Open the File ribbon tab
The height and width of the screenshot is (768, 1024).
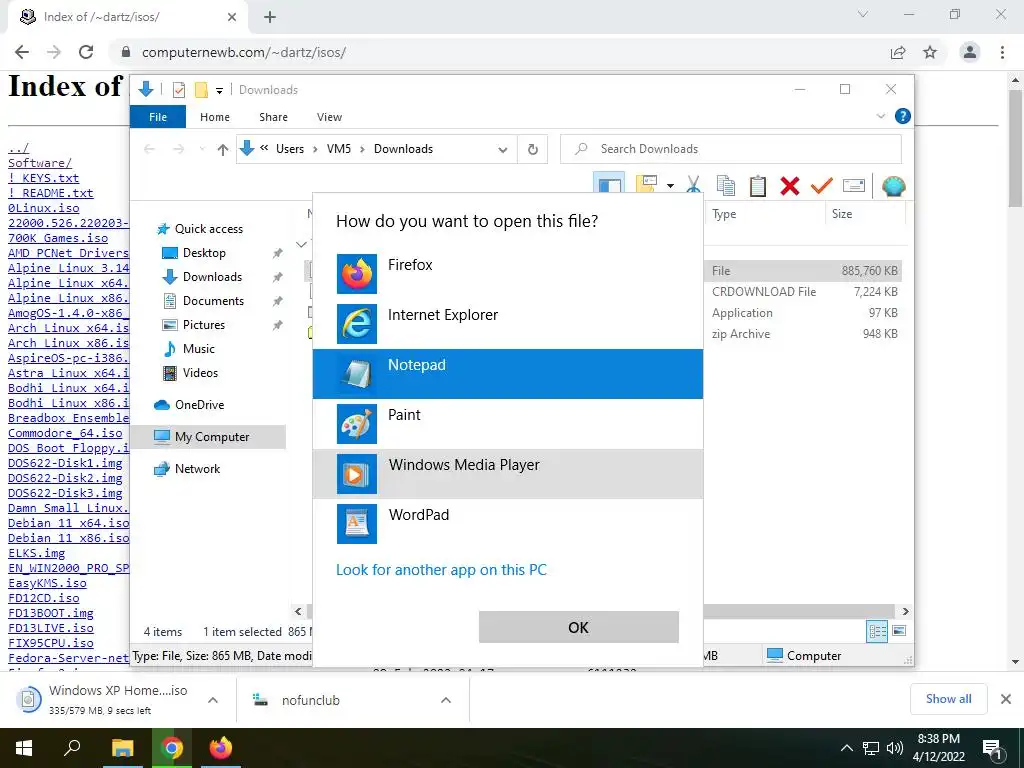click(158, 117)
